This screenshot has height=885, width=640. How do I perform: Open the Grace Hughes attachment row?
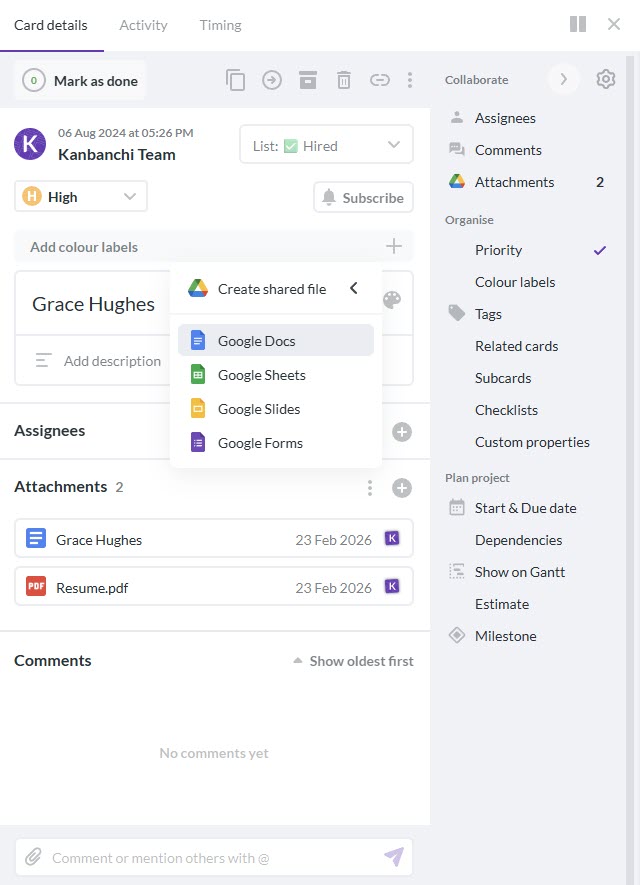pos(214,538)
